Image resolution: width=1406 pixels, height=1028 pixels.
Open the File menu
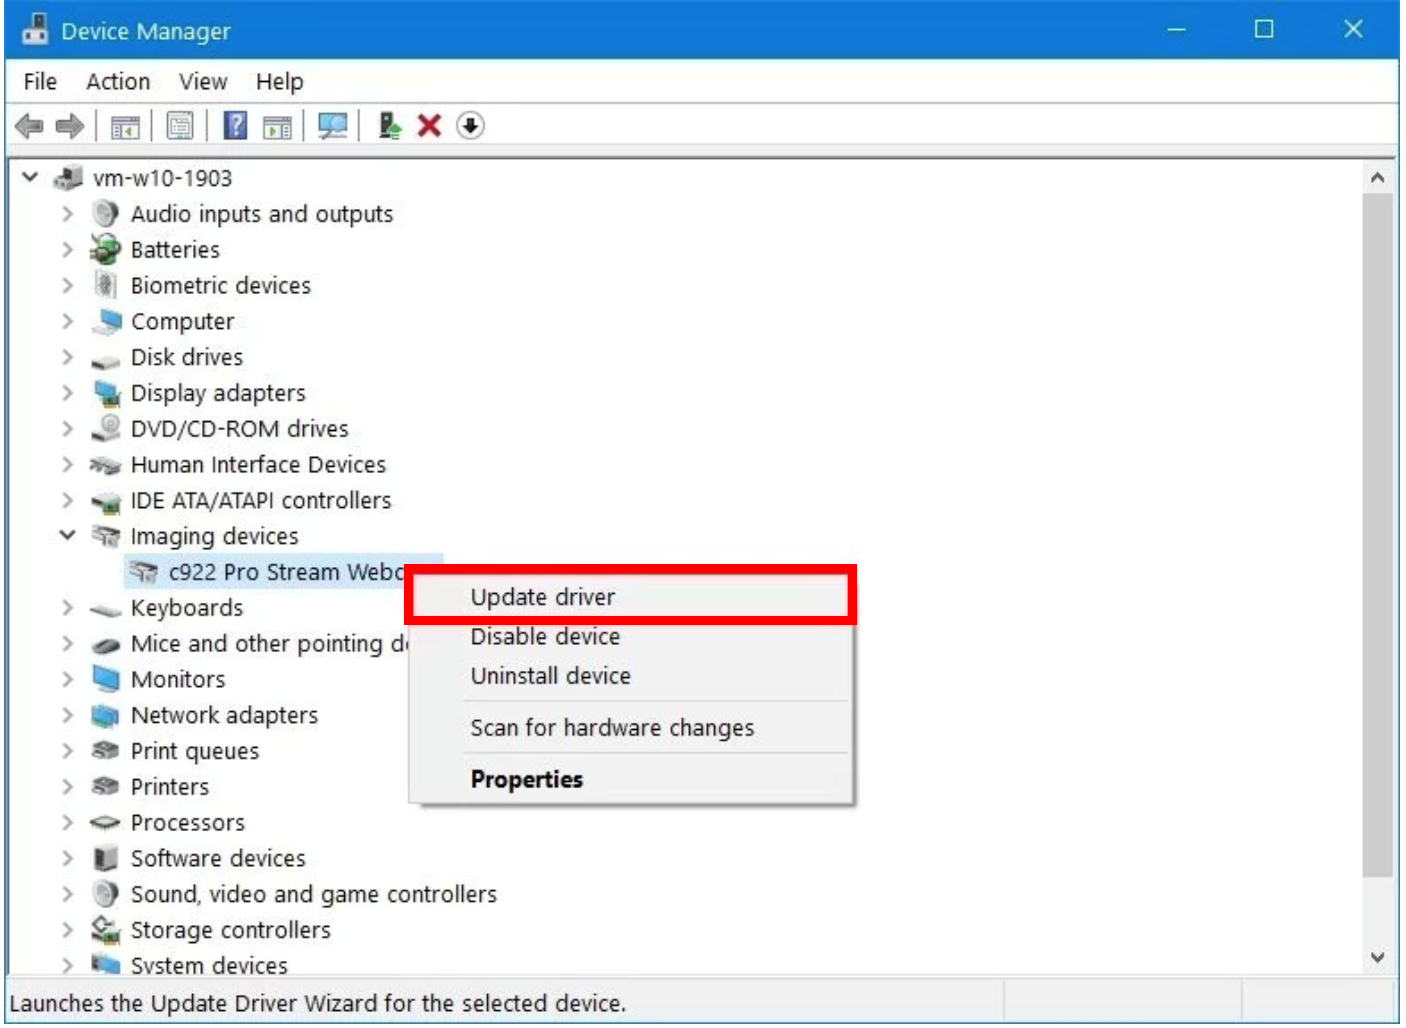point(40,82)
